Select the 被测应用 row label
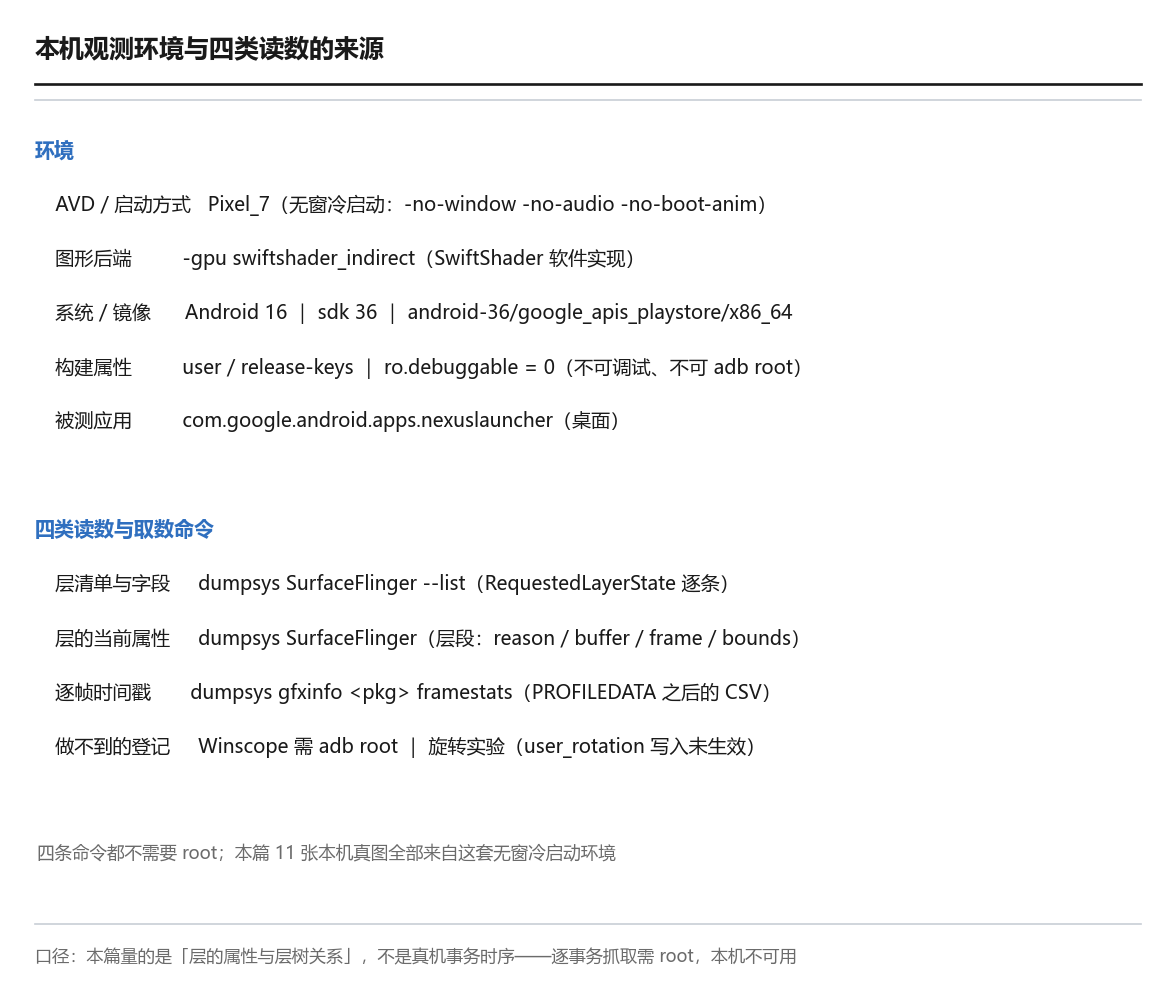1175x996 pixels. click(x=93, y=420)
